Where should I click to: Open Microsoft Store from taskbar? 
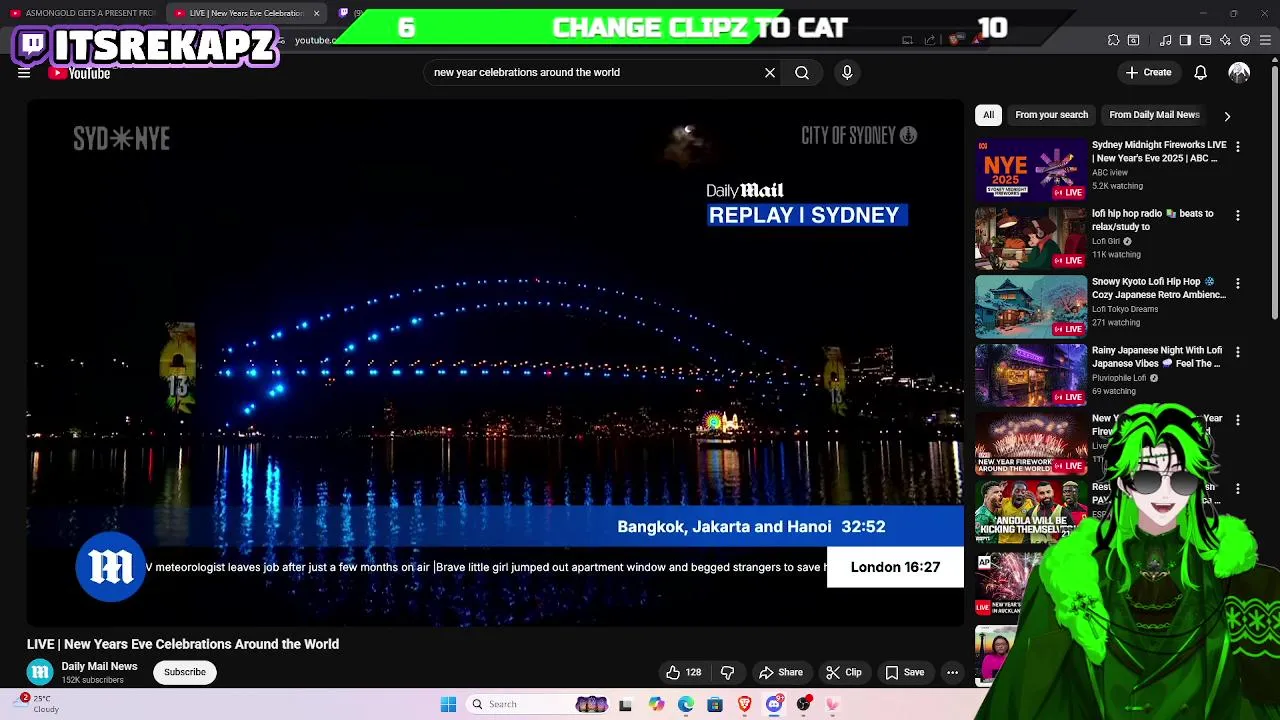[x=715, y=704]
